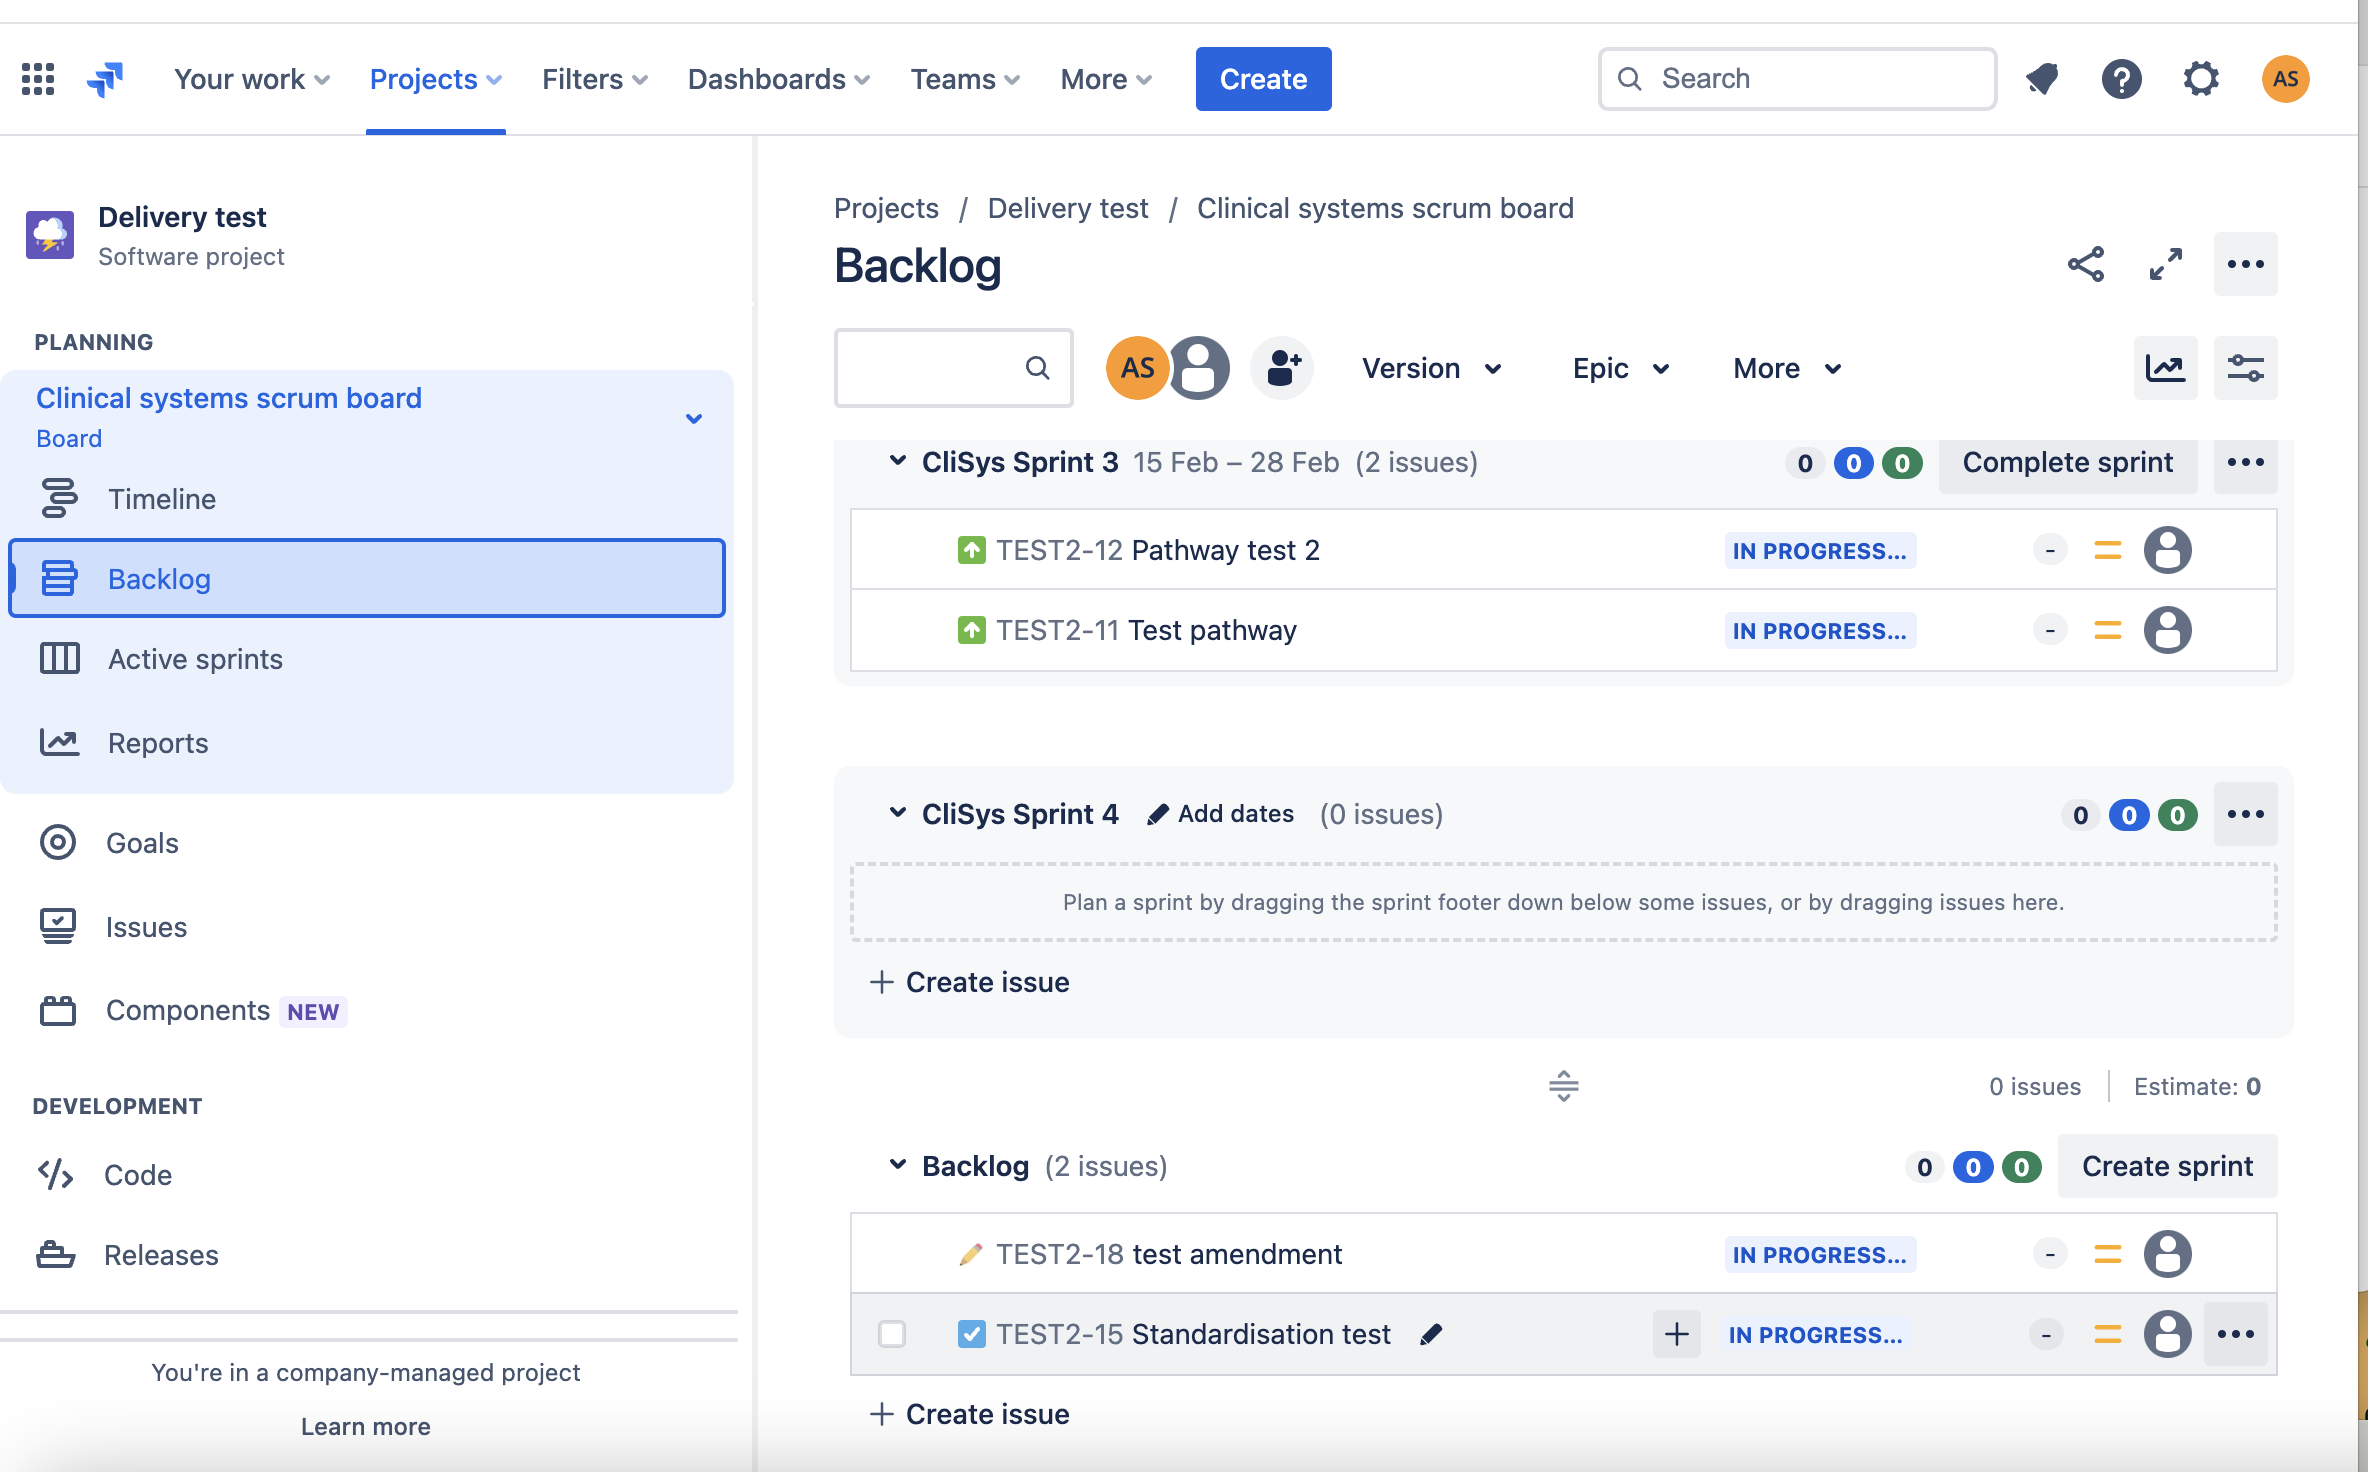2368x1472 pixels.
Task: Click assignee avatar on TEST2-12 row
Action: click(x=2167, y=551)
